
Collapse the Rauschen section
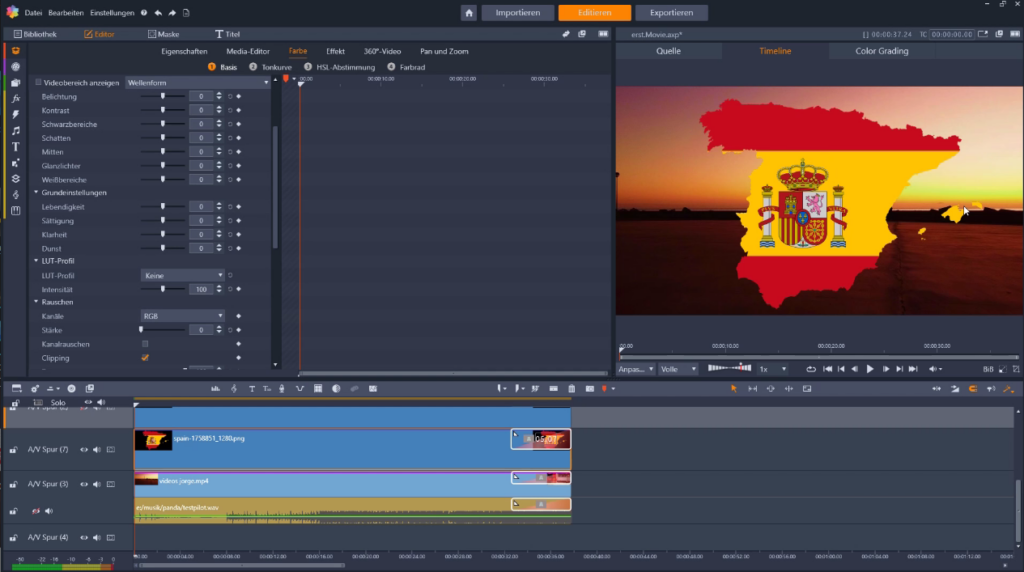pyautogui.click(x=37, y=302)
